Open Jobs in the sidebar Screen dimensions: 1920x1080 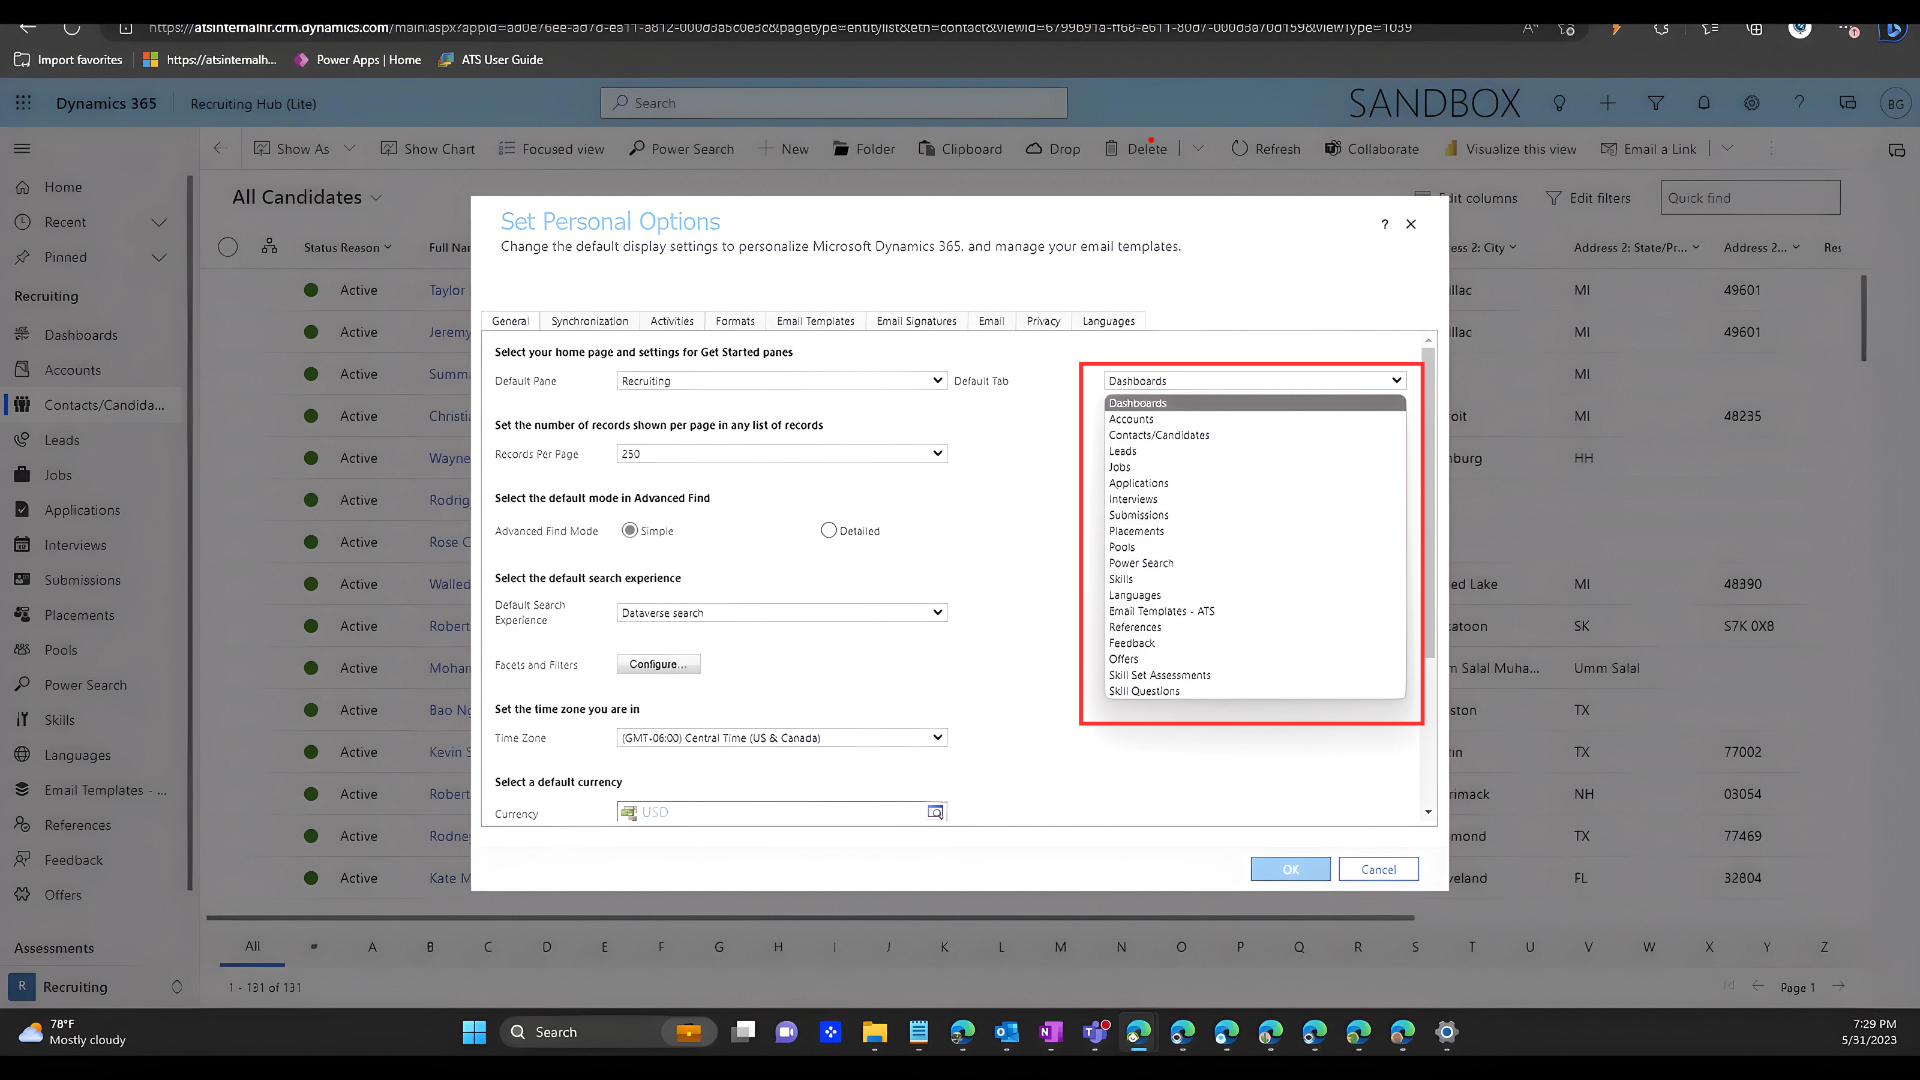point(58,475)
